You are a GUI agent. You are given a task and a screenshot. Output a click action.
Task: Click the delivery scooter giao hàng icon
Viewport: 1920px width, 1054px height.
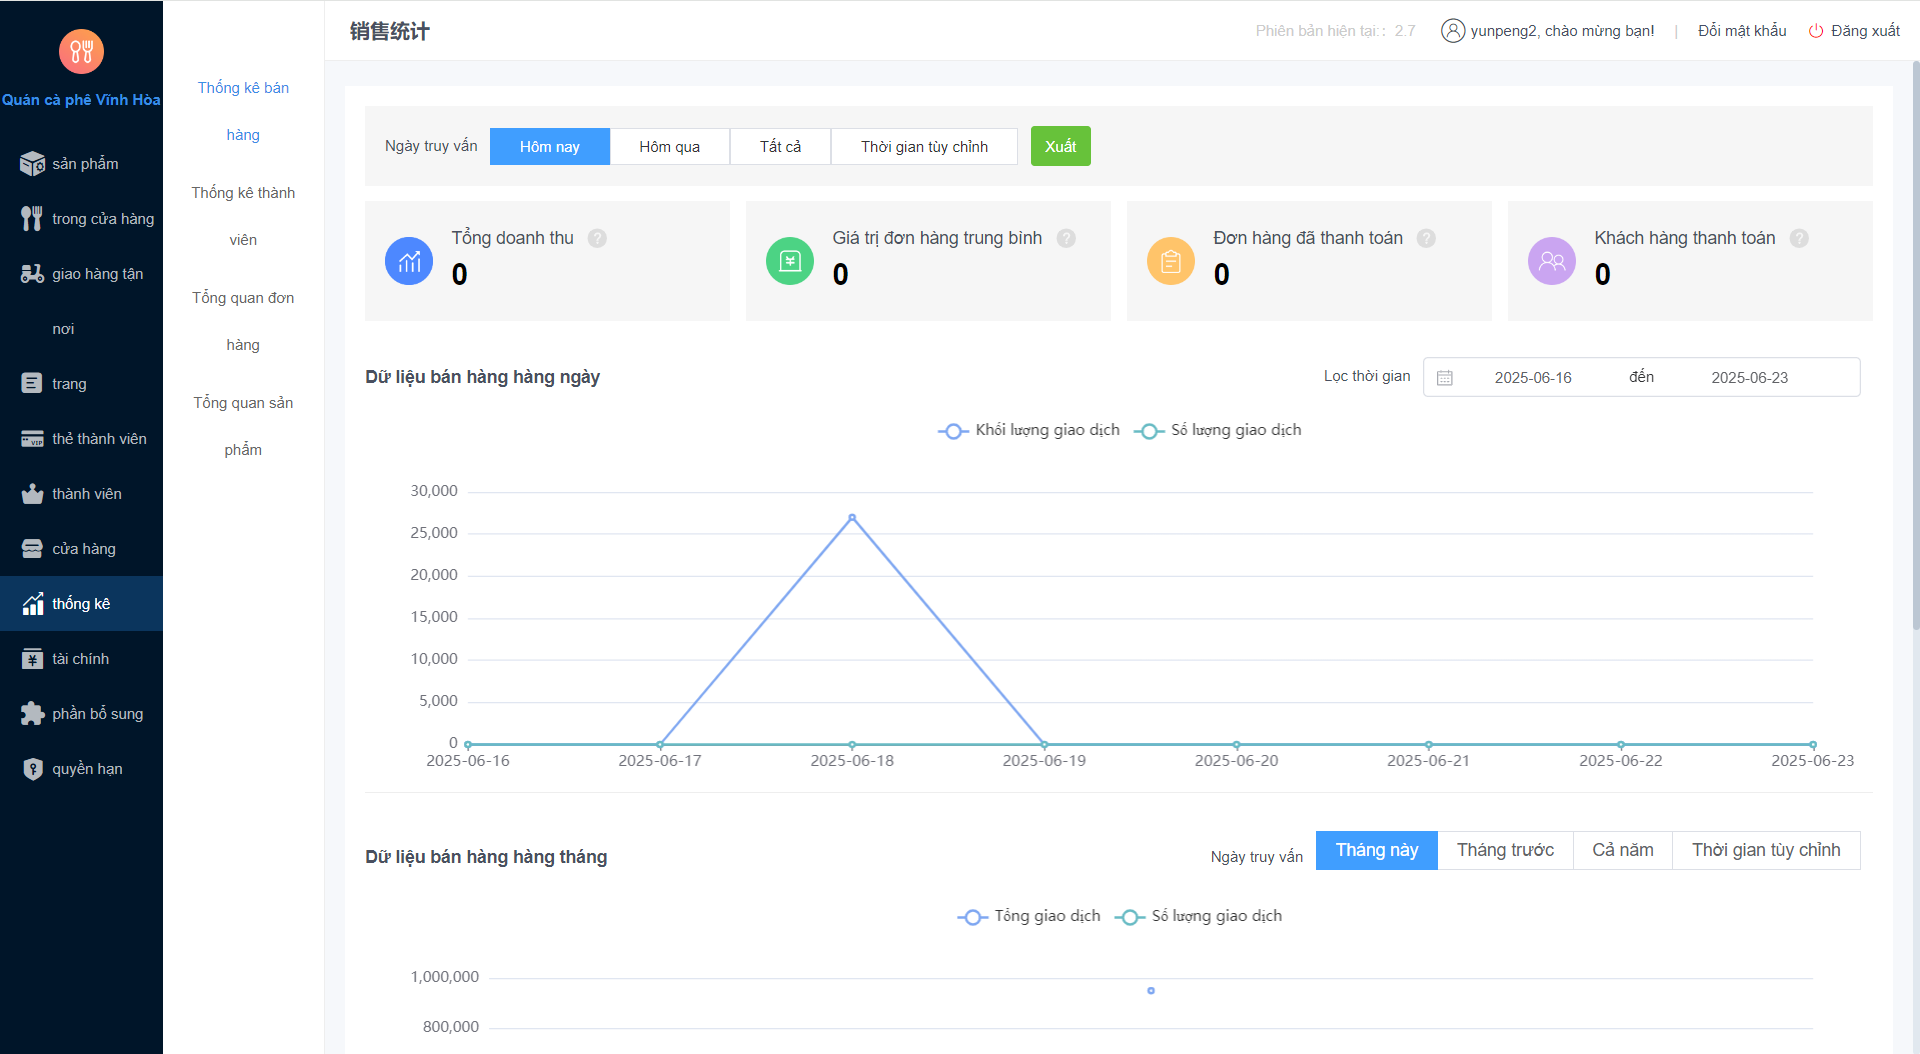click(32, 274)
